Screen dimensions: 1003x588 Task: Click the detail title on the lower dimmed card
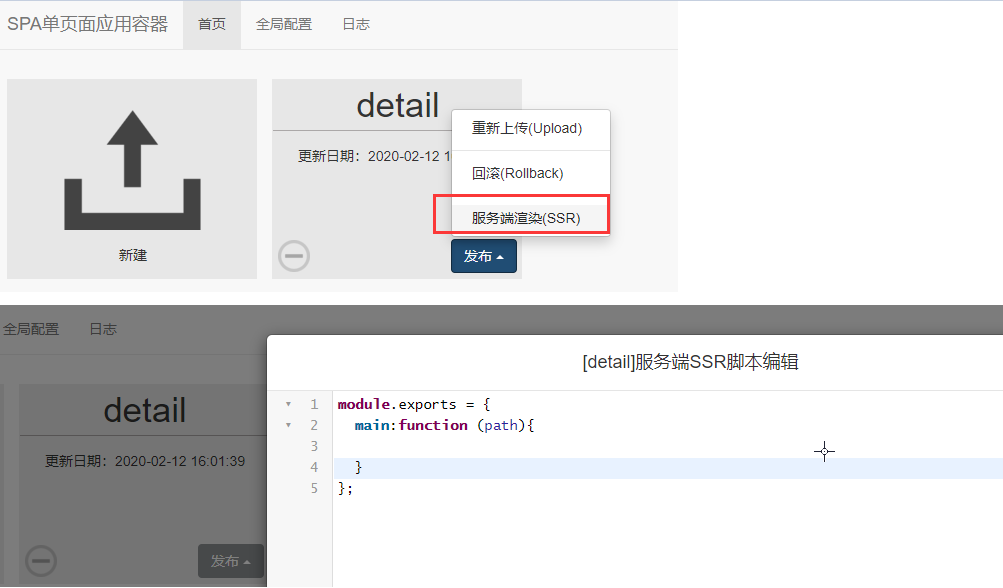(x=145, y=410)
